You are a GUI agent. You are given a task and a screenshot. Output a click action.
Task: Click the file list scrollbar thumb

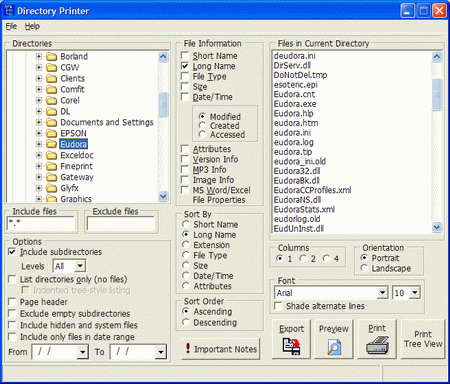click(x=437, y=95)
